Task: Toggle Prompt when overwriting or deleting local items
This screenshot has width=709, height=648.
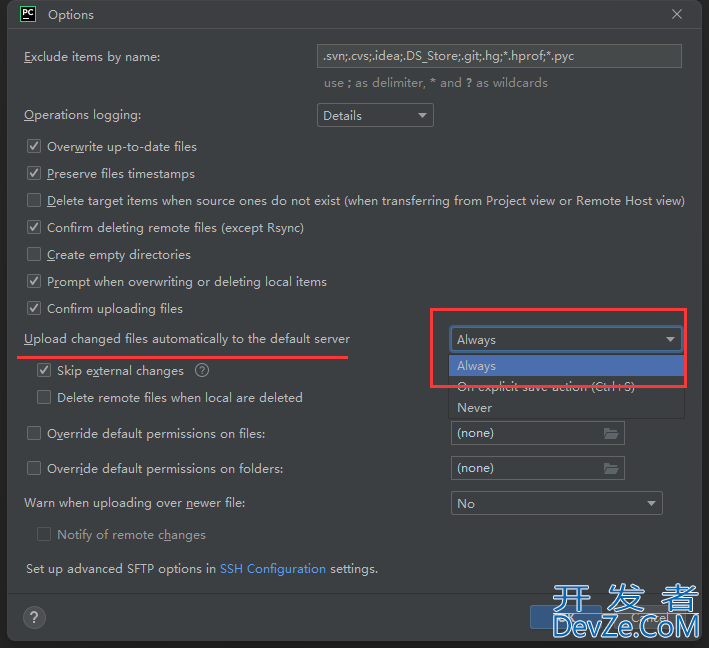Action: [x=34, y=281]
